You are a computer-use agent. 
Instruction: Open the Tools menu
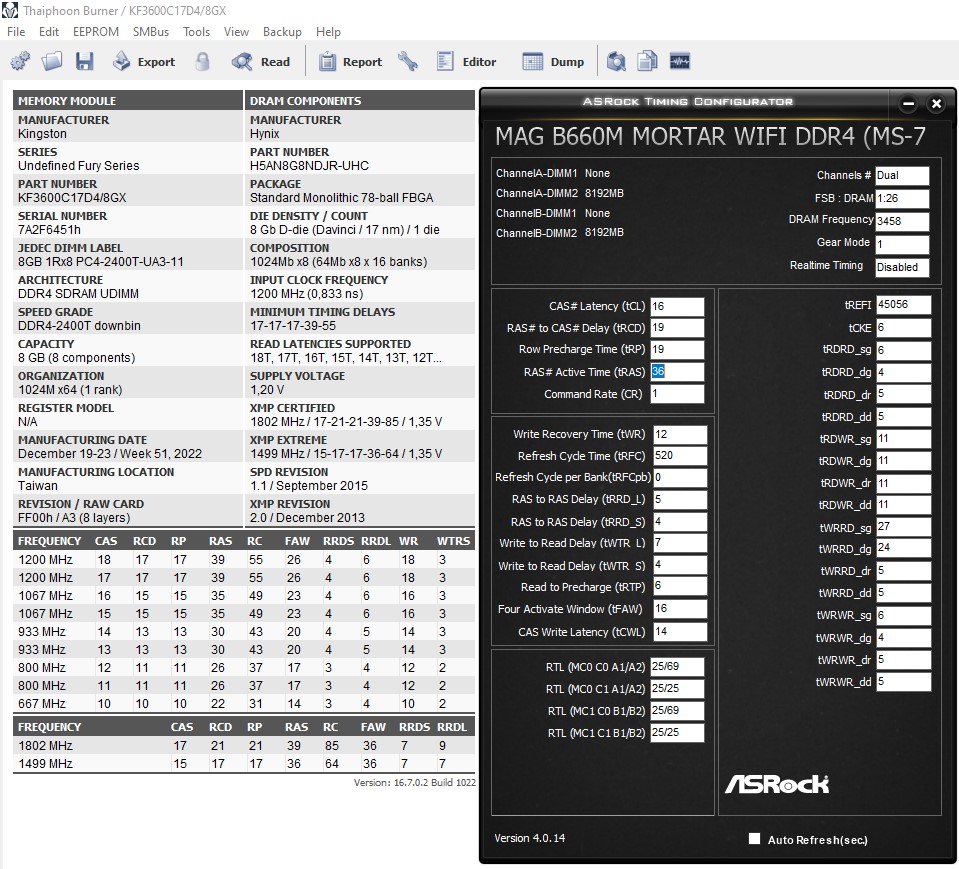196,32
